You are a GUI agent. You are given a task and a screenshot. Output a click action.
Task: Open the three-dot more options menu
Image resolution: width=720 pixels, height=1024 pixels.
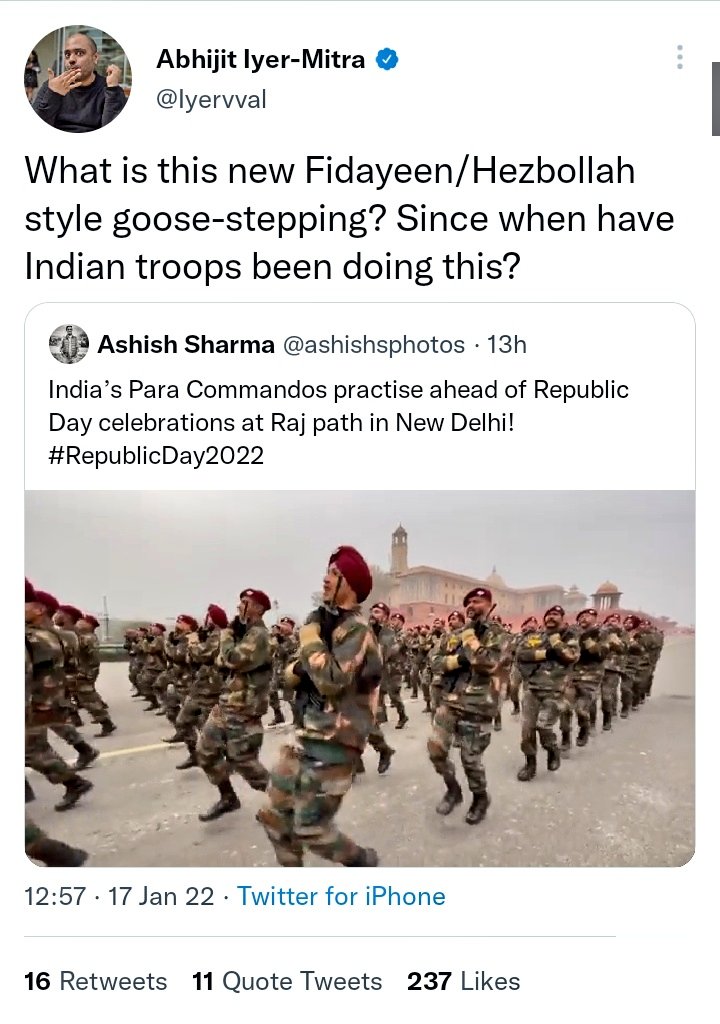tap(680, 57)
